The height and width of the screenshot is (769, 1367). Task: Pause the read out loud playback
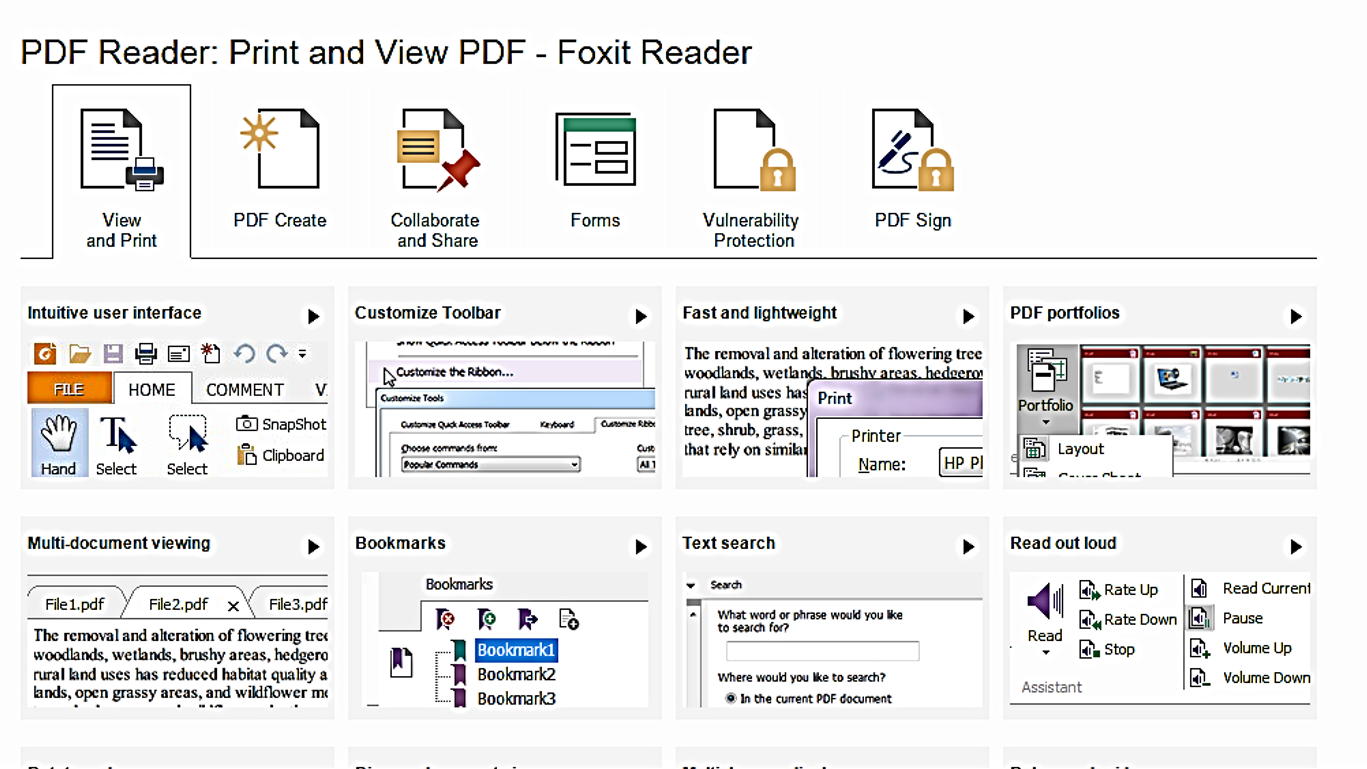1199,618
